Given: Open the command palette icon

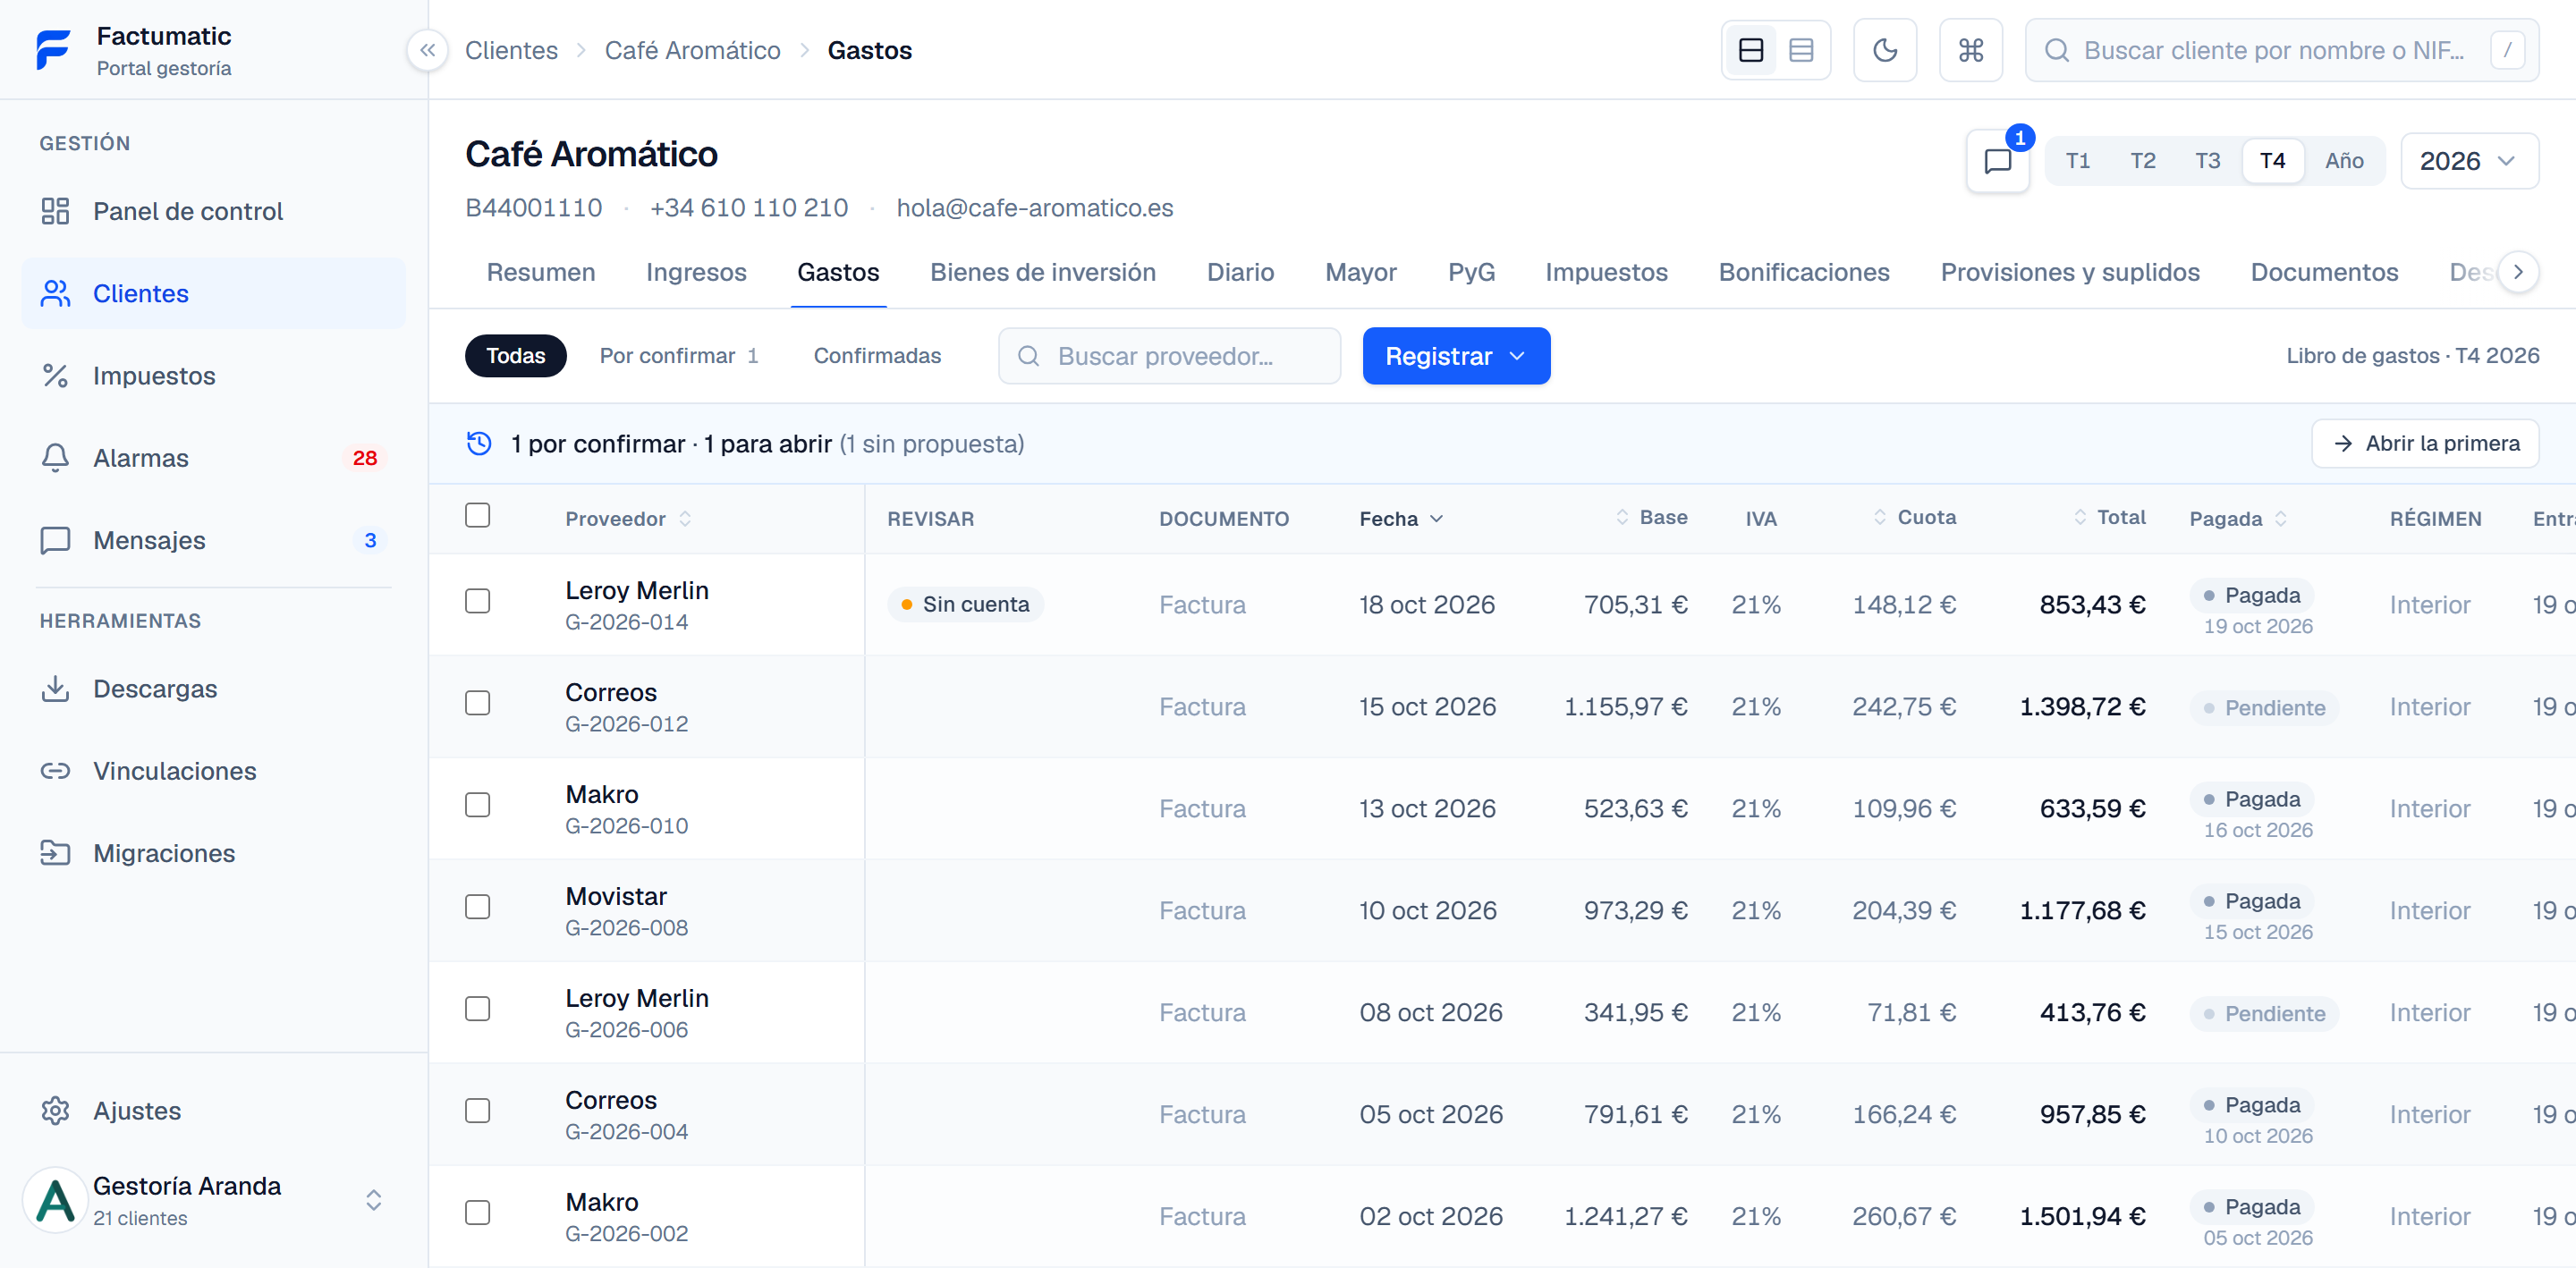Looking at the screenshot, I should tap(1970, 50).
